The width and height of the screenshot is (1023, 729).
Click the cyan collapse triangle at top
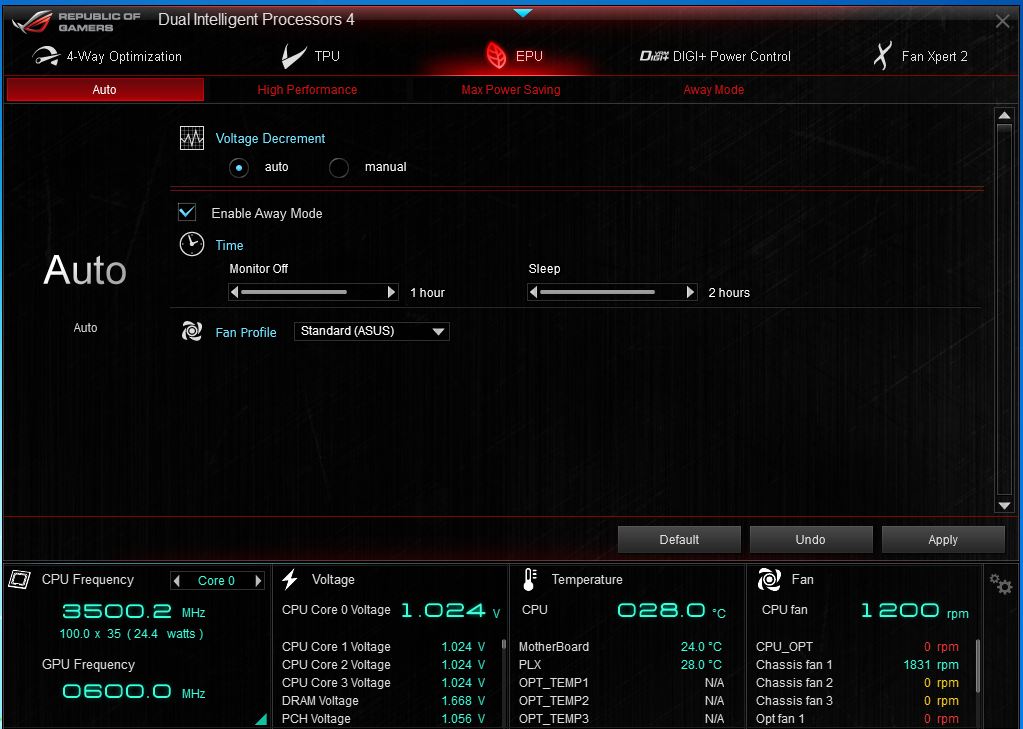pos(523,12)
